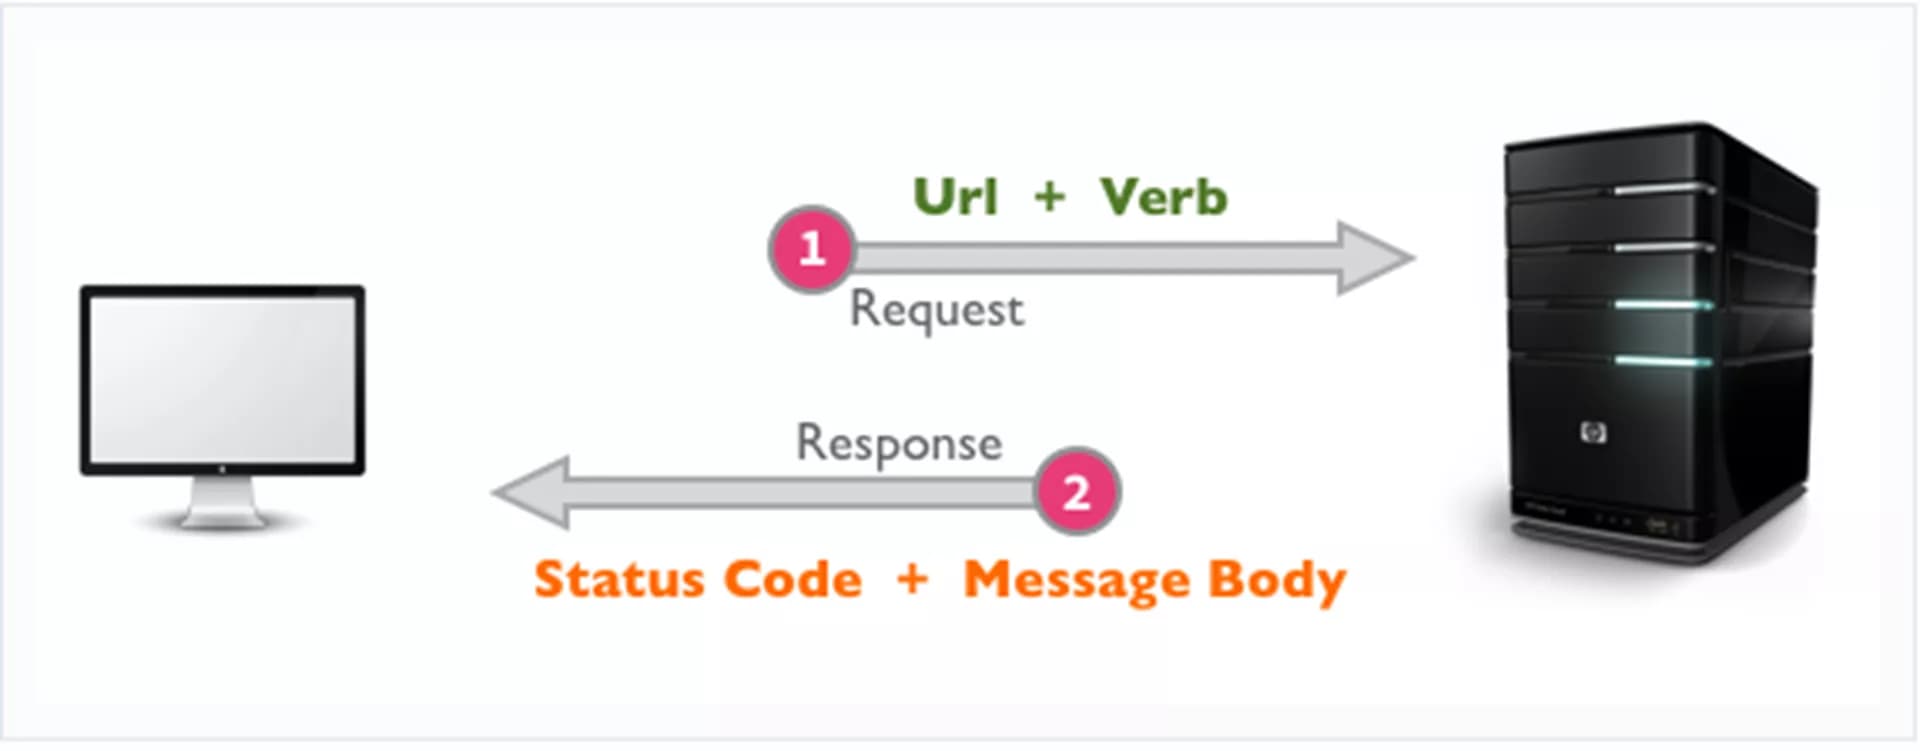This screenshot has height=751, width=1920.
Task: Click the HP logo on the server
Action: [1593, 432]
